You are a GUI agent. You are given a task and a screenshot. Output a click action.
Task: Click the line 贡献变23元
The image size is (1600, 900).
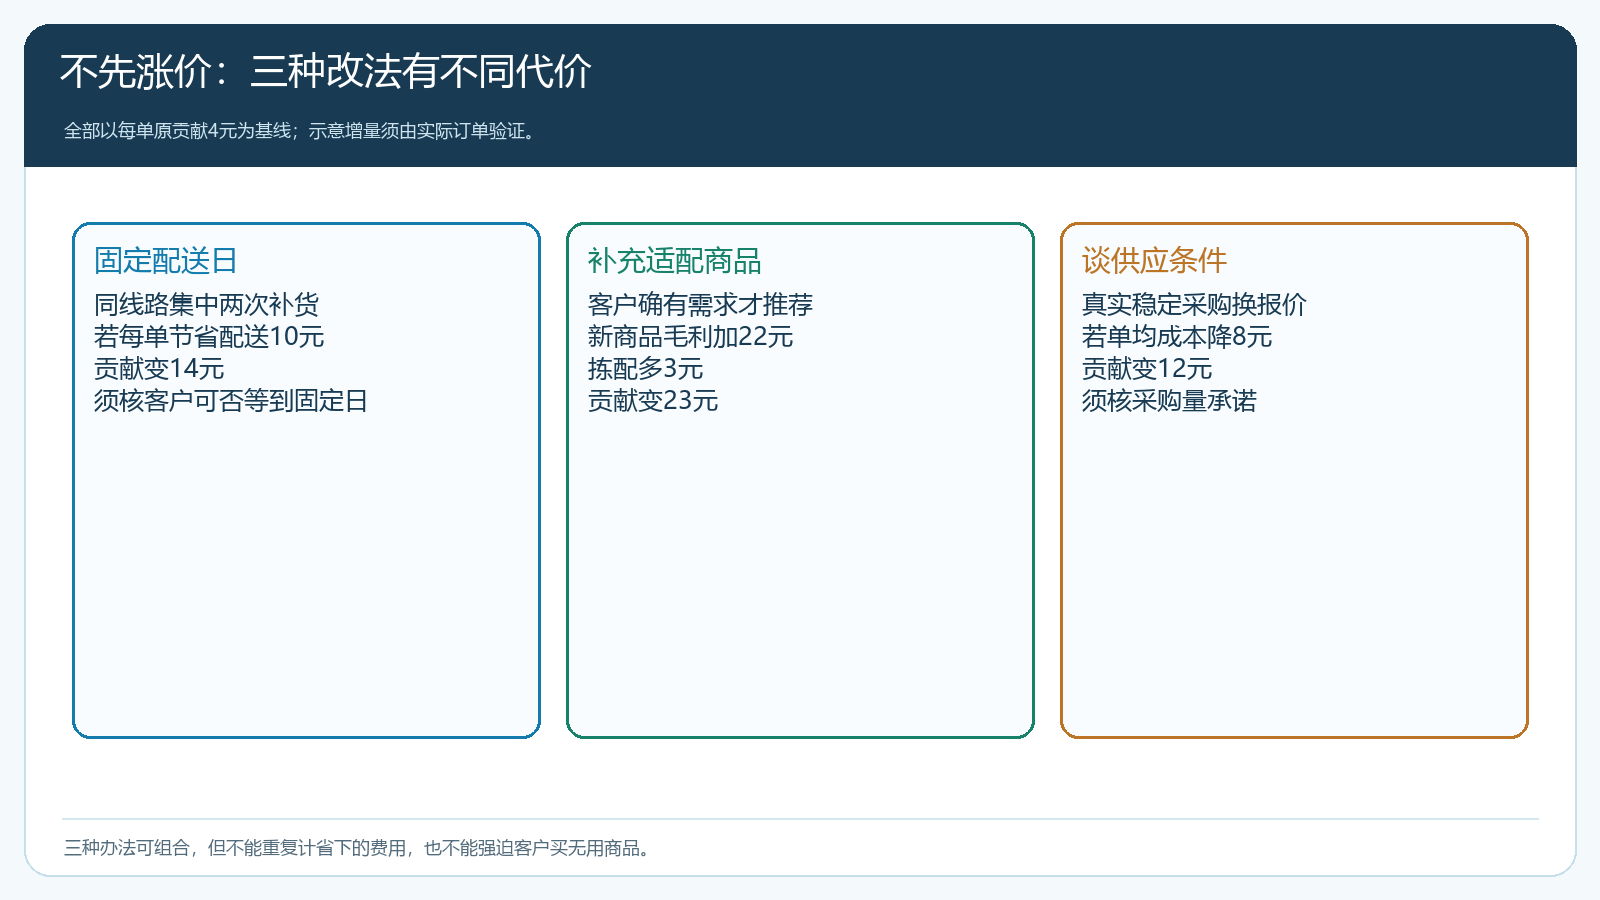tap(653, 400)
